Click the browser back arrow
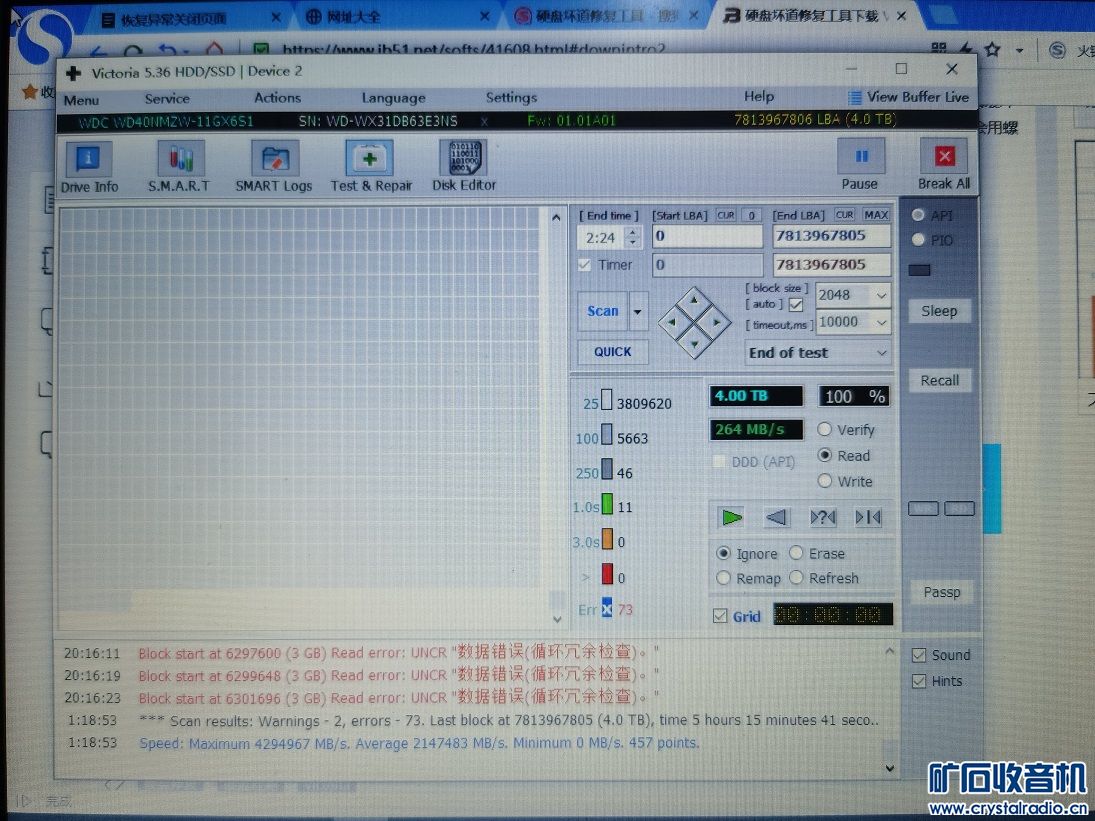Screen dimensions: 1095x821 pos(98,52)
